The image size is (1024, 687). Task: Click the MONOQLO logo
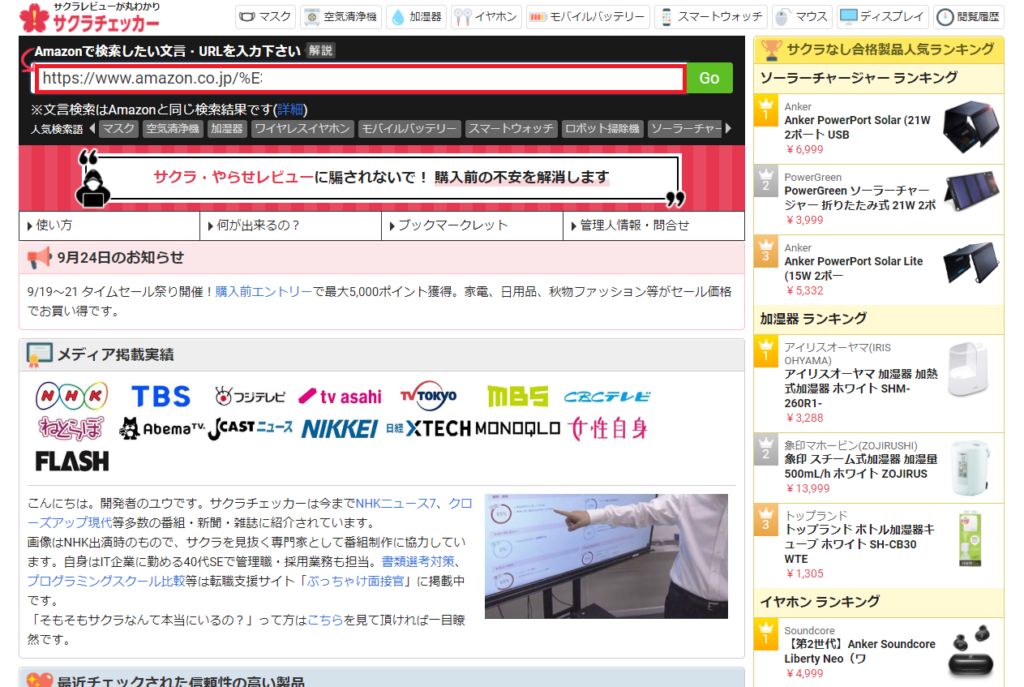point(517,428)
